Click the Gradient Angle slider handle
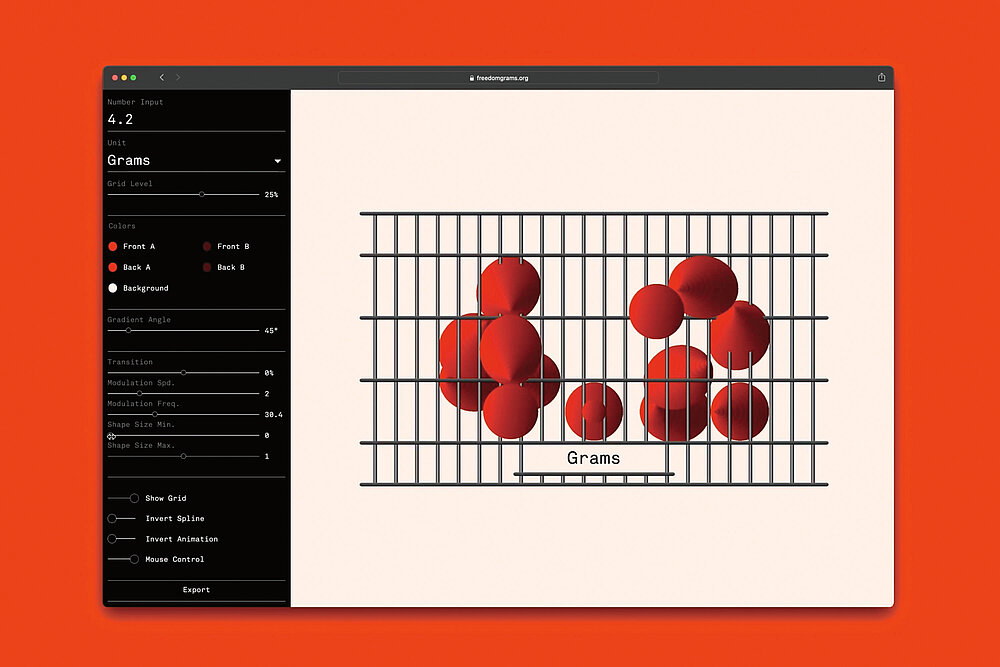Image resolution: width=1000 pixels, height=667 pixels. pos(128,330)
